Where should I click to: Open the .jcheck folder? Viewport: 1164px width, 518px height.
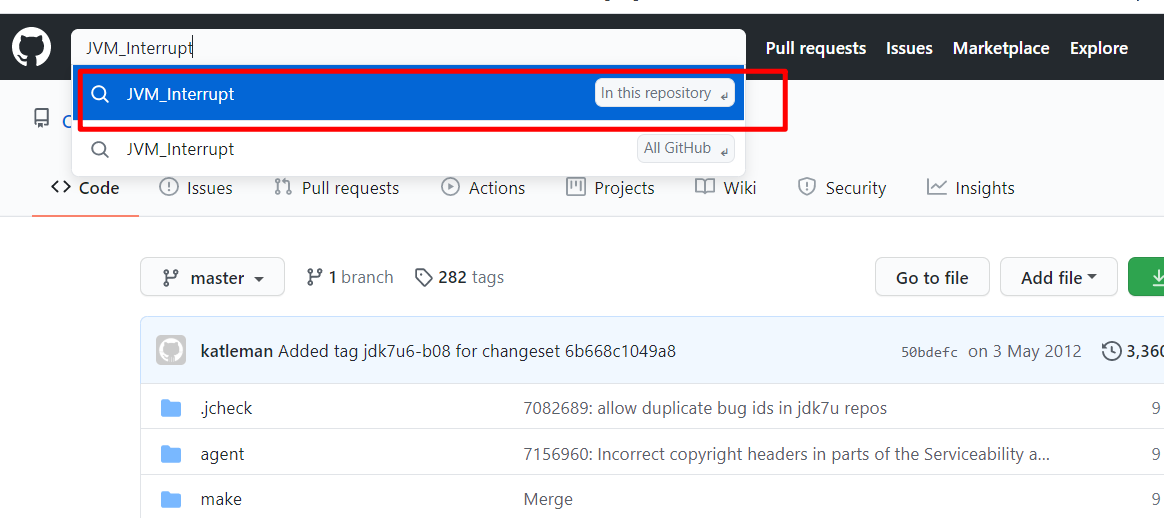pyautogui.click(x=226, y=407)
